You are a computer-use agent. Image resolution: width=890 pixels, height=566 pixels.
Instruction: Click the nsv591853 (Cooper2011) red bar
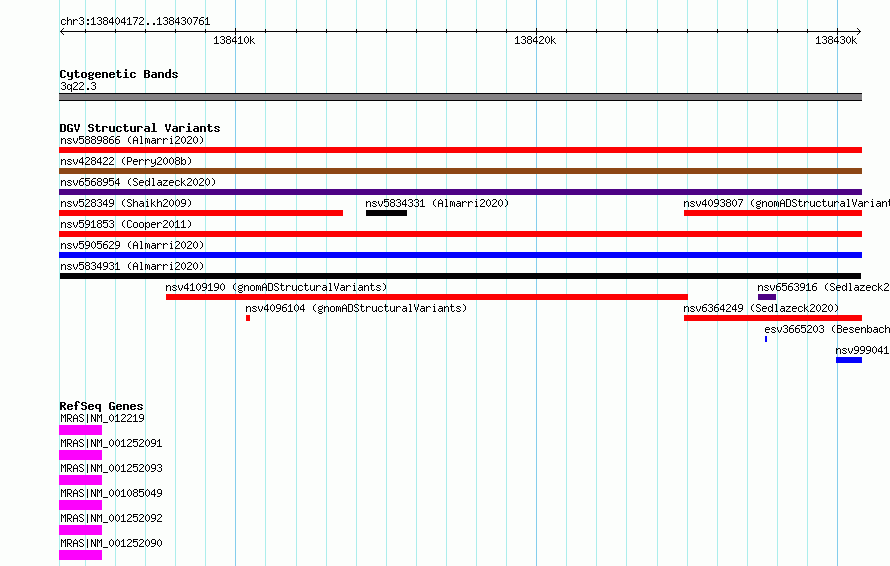coord(460,234)
